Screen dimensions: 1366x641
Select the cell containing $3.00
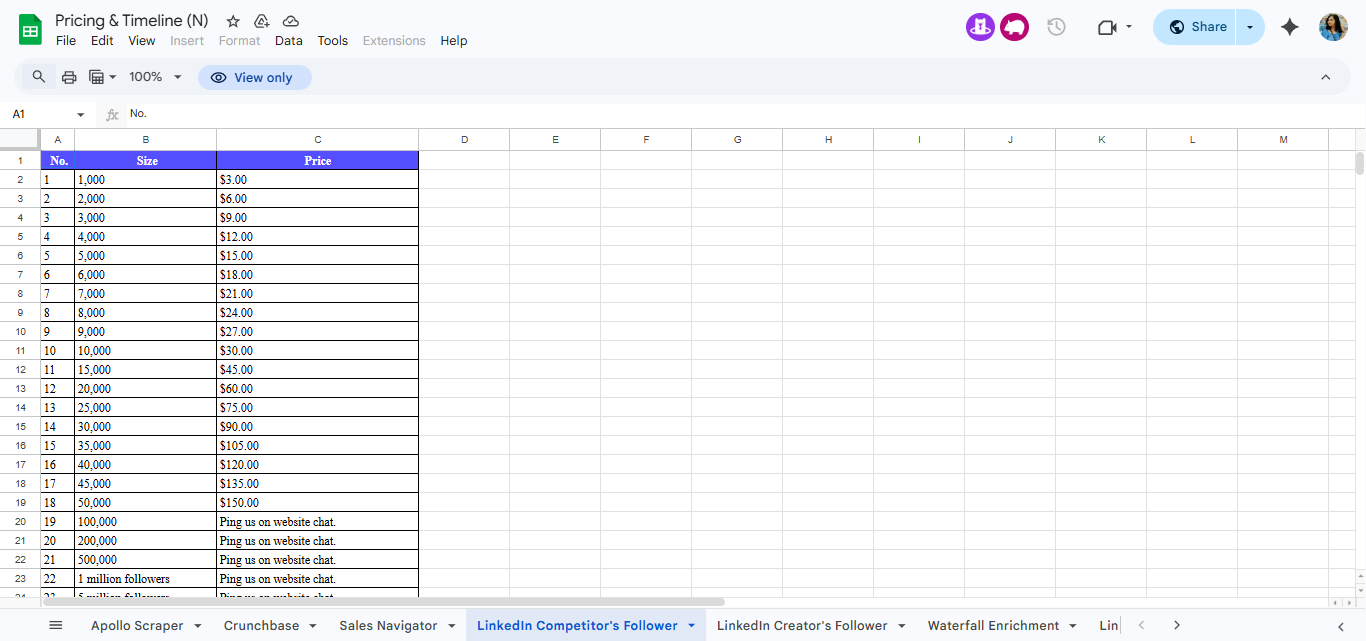[x=317, y=180]
